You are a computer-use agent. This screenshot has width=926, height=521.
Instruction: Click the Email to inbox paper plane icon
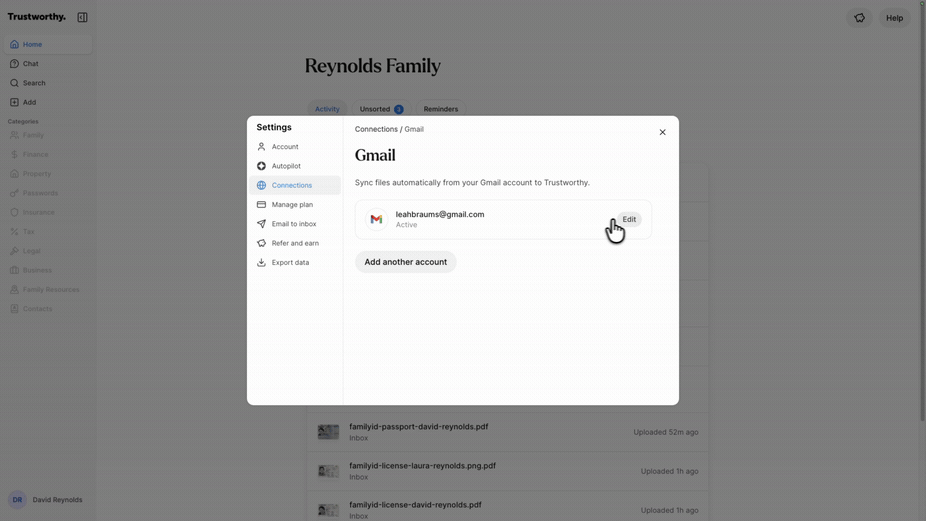(261, 224)
